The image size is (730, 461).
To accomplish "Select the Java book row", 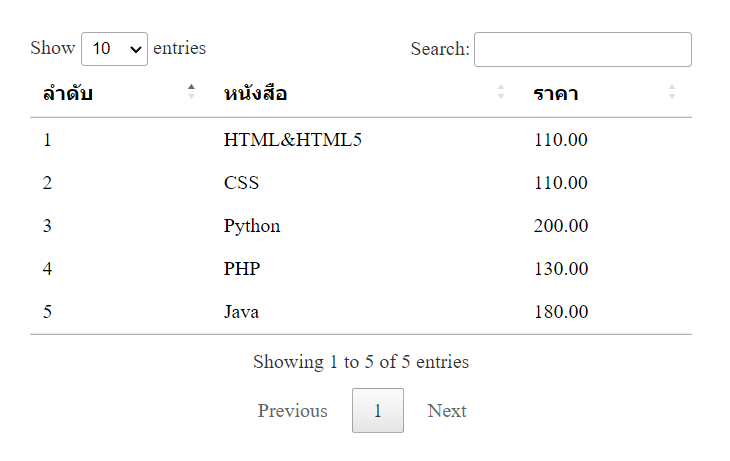I will (241, 312).
